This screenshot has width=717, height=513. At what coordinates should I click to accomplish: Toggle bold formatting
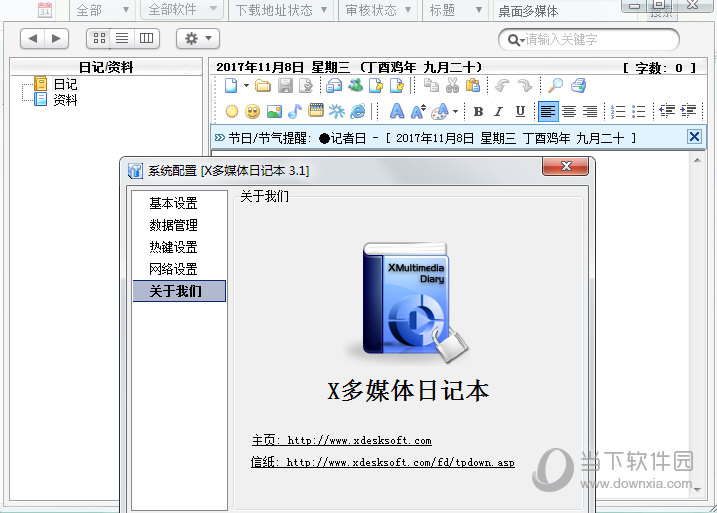(x=478, y=111)
